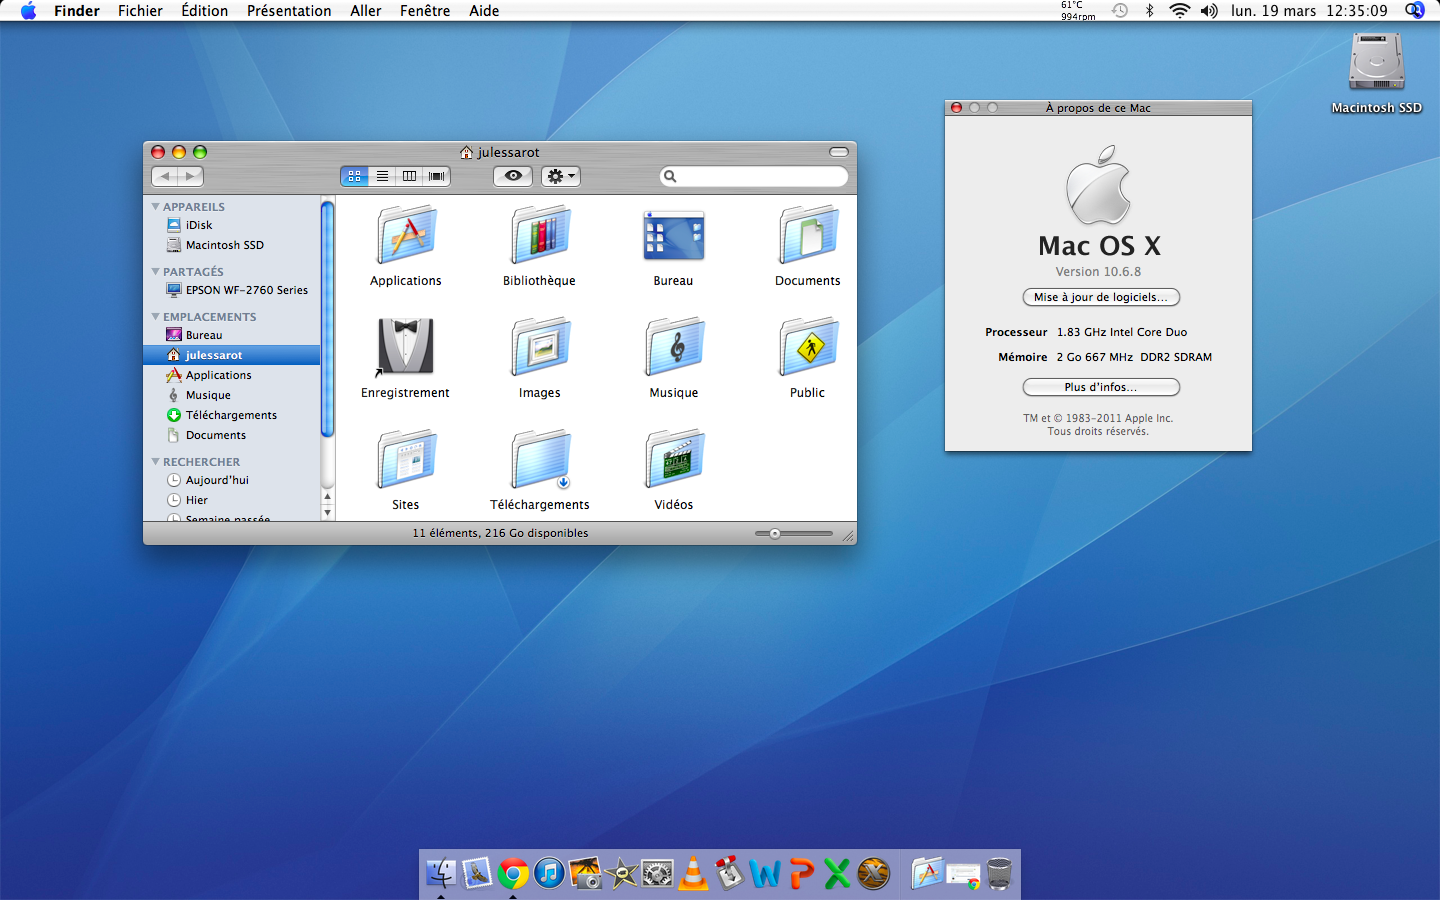The width and height of the screenshot is (1440, 900).
Task: Collapse the APPAREILS sidebar section
Action: click(x=156, y=207)
